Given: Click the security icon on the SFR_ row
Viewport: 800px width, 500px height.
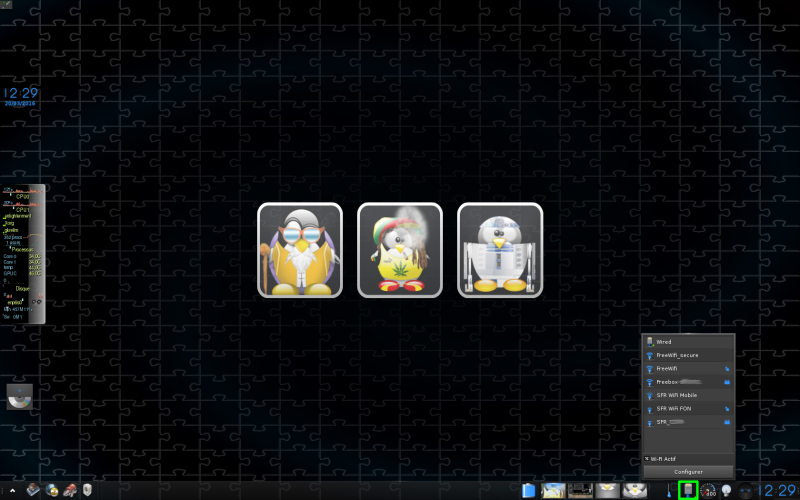Looking at the screenshot, I should (x=727, y=422).
